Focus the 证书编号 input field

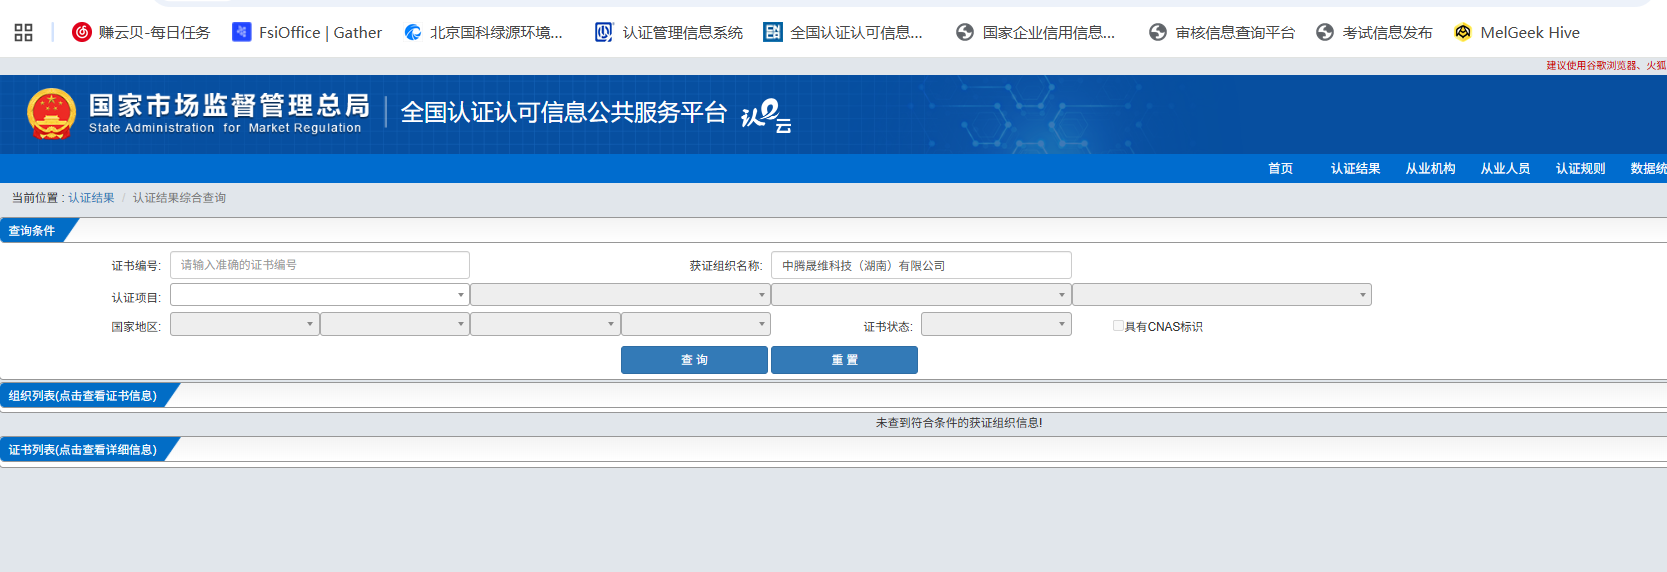tap(320, 265)
